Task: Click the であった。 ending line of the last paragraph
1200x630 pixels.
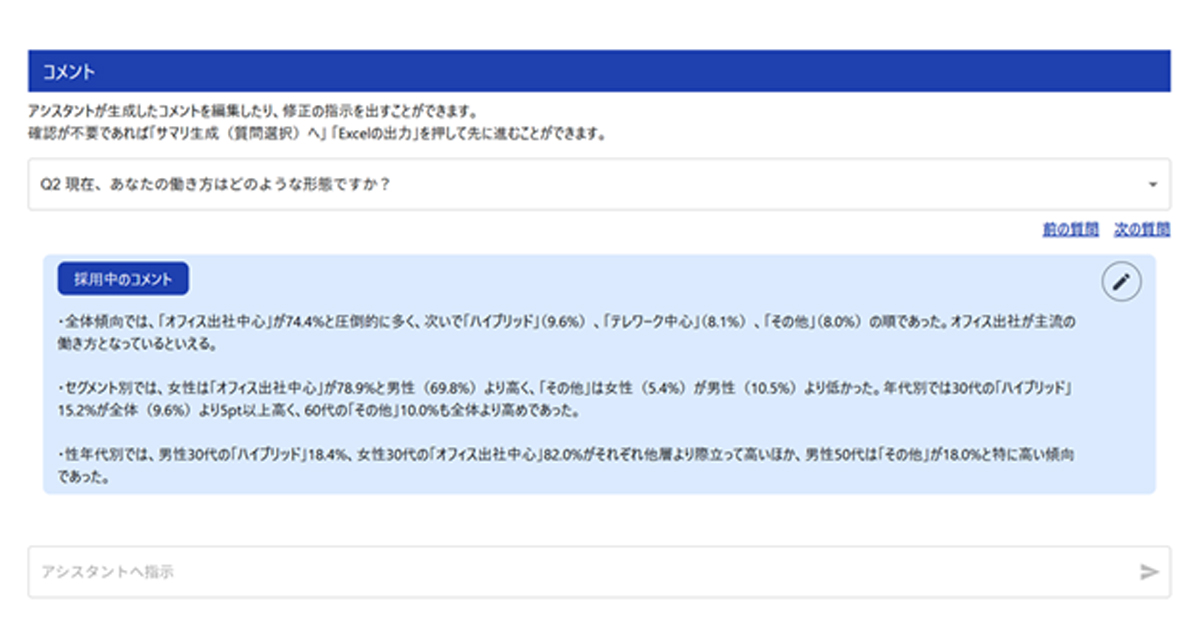Action: point(83,477)
